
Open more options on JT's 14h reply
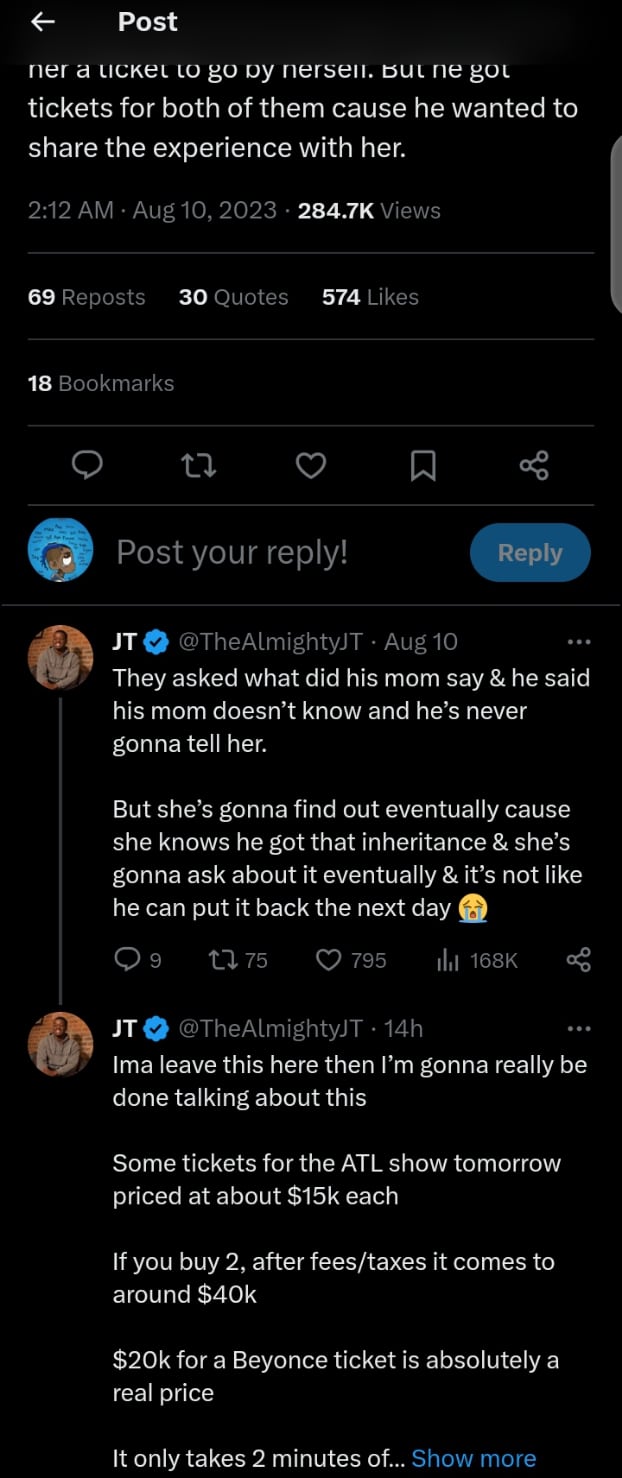[x=578, y=1028]
